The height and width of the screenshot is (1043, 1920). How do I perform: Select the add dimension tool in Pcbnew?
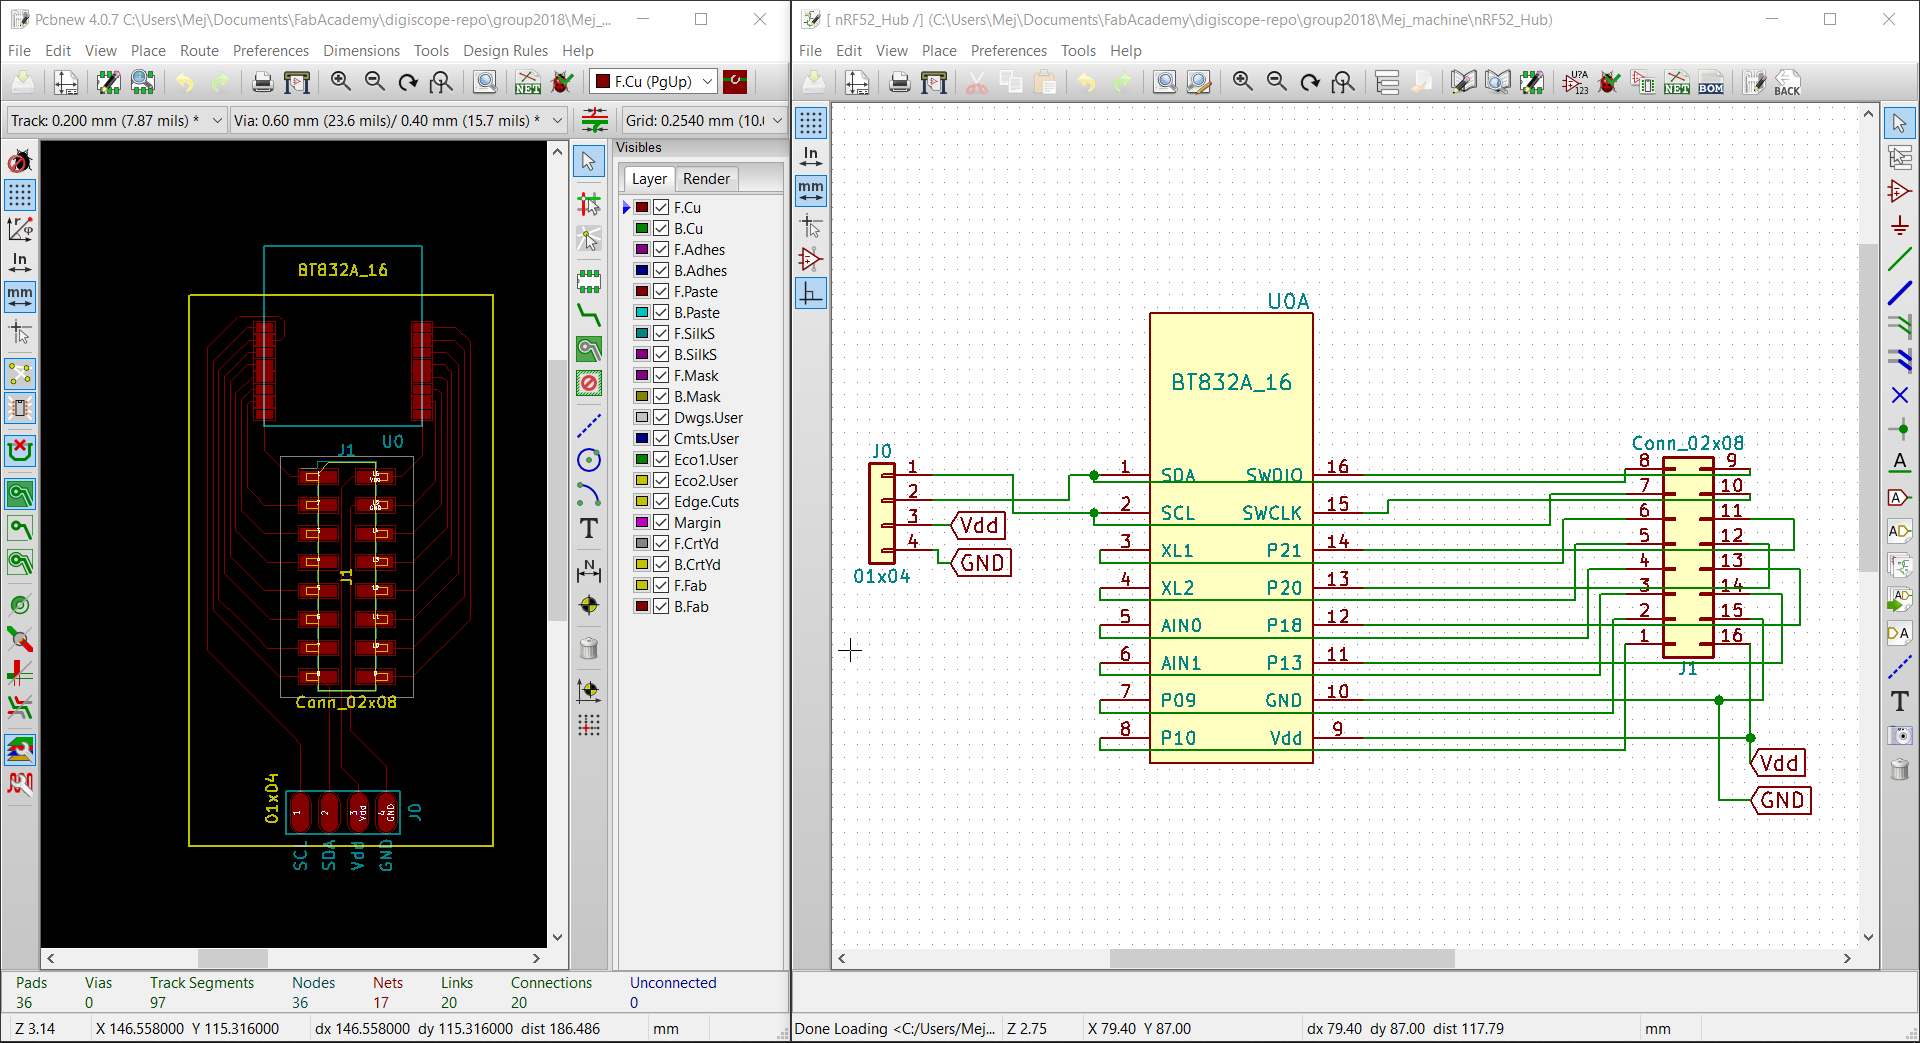(589, 571)
